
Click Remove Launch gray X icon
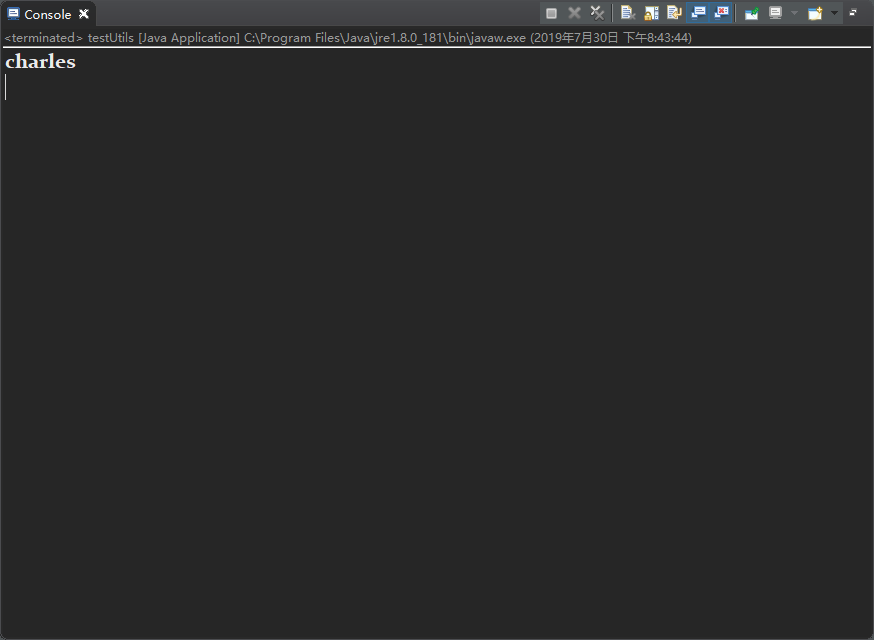pos(574,13)
